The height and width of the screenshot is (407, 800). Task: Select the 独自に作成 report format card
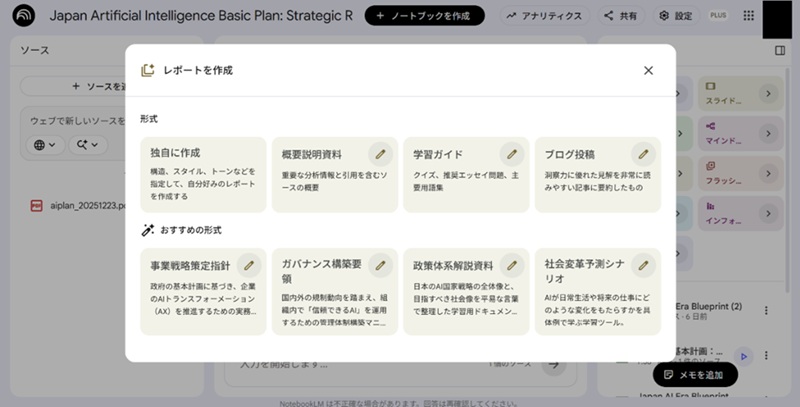203,174
